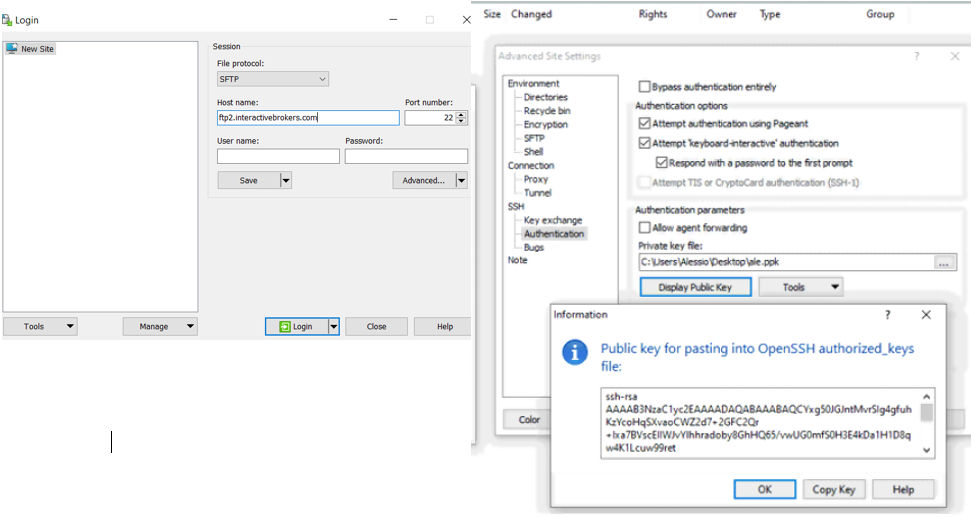
Task: Click the green Login button
Action: pos(296,326)
